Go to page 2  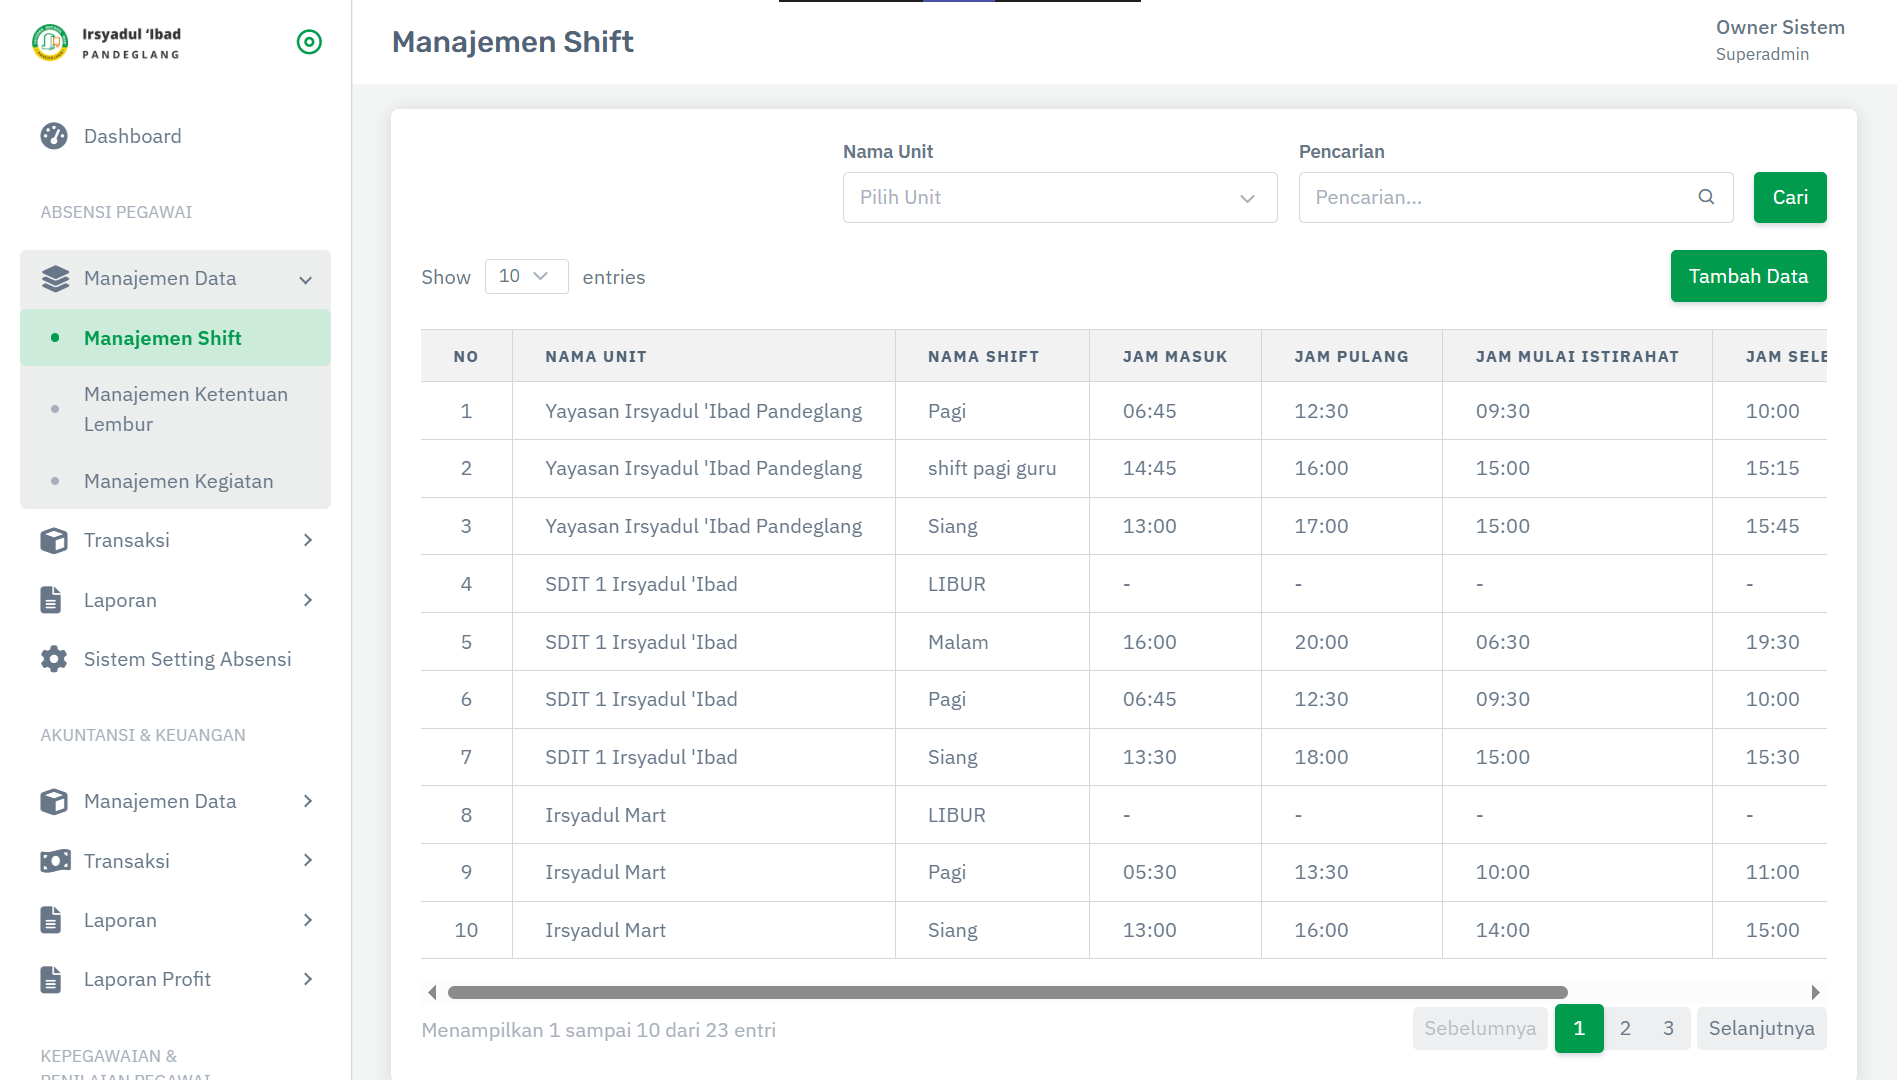coord(1625,1029)
